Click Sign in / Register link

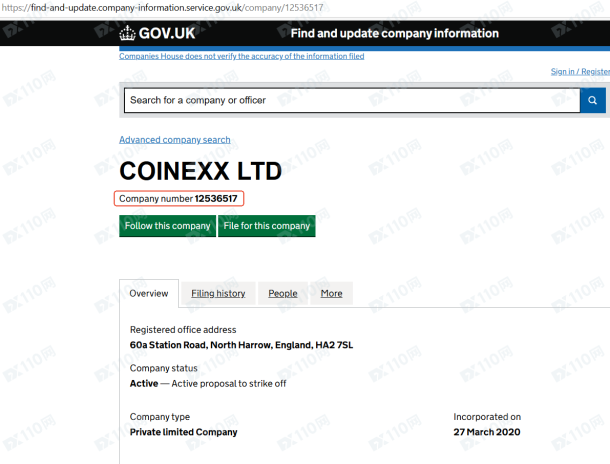(580, 72)
